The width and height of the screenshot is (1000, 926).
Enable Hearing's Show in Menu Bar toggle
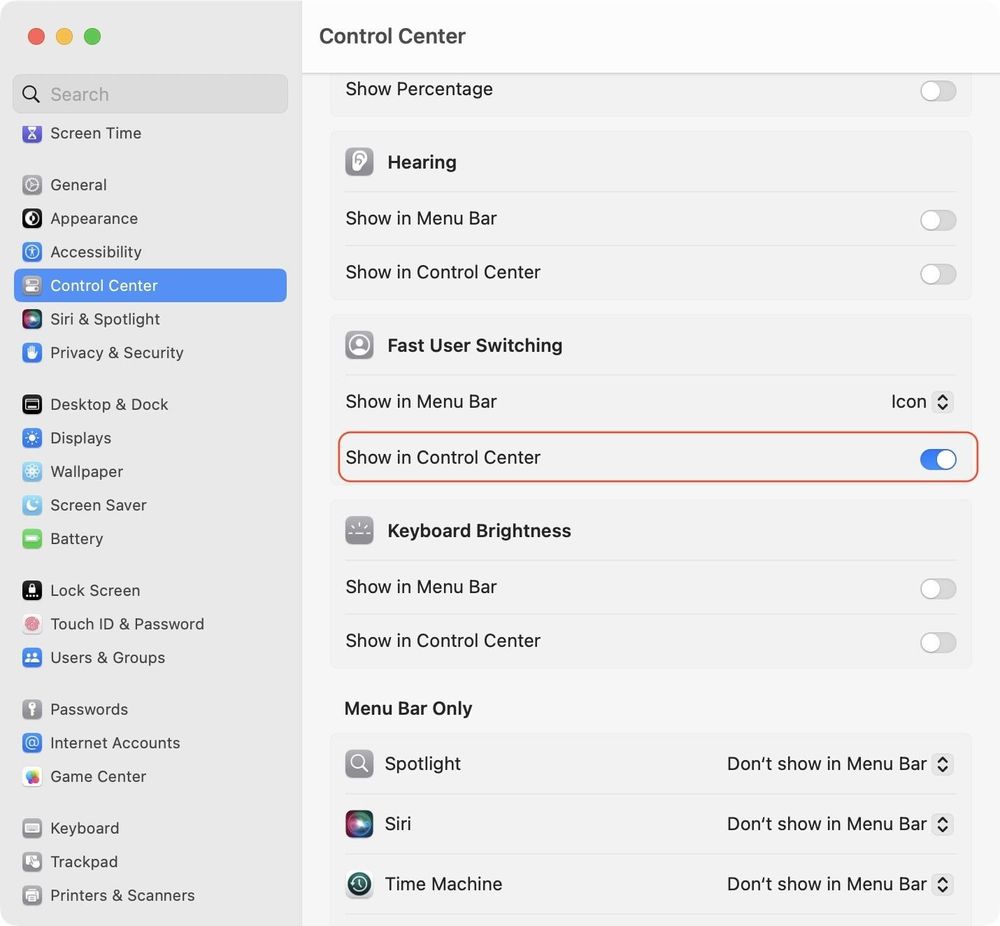(937, 220)
